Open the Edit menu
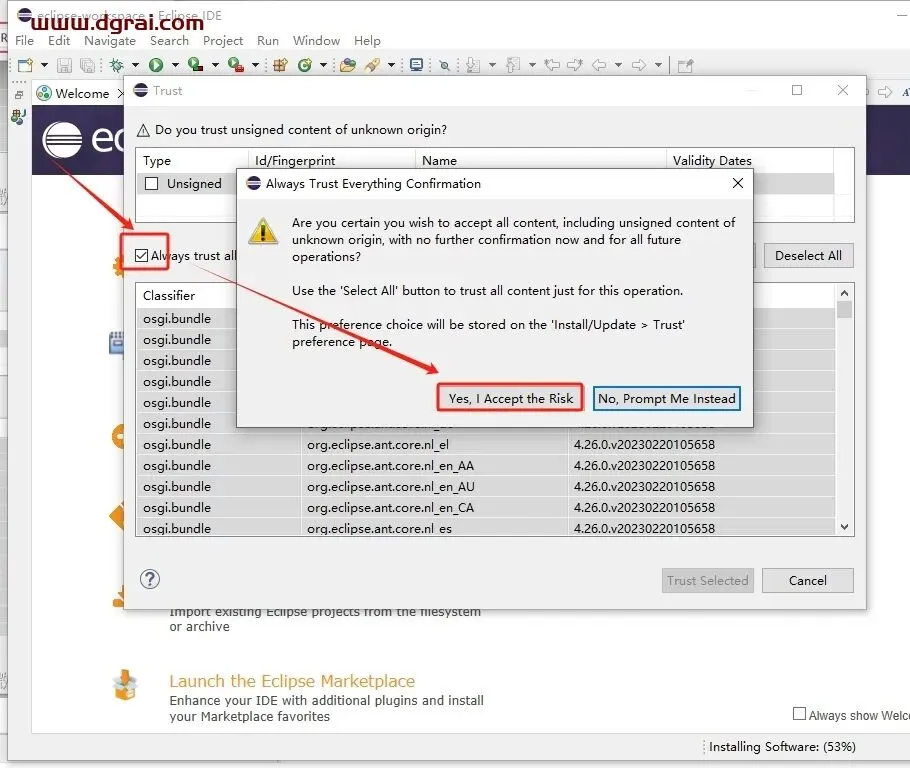The width and height of the screenshot is (910, 768). point(59,41)
